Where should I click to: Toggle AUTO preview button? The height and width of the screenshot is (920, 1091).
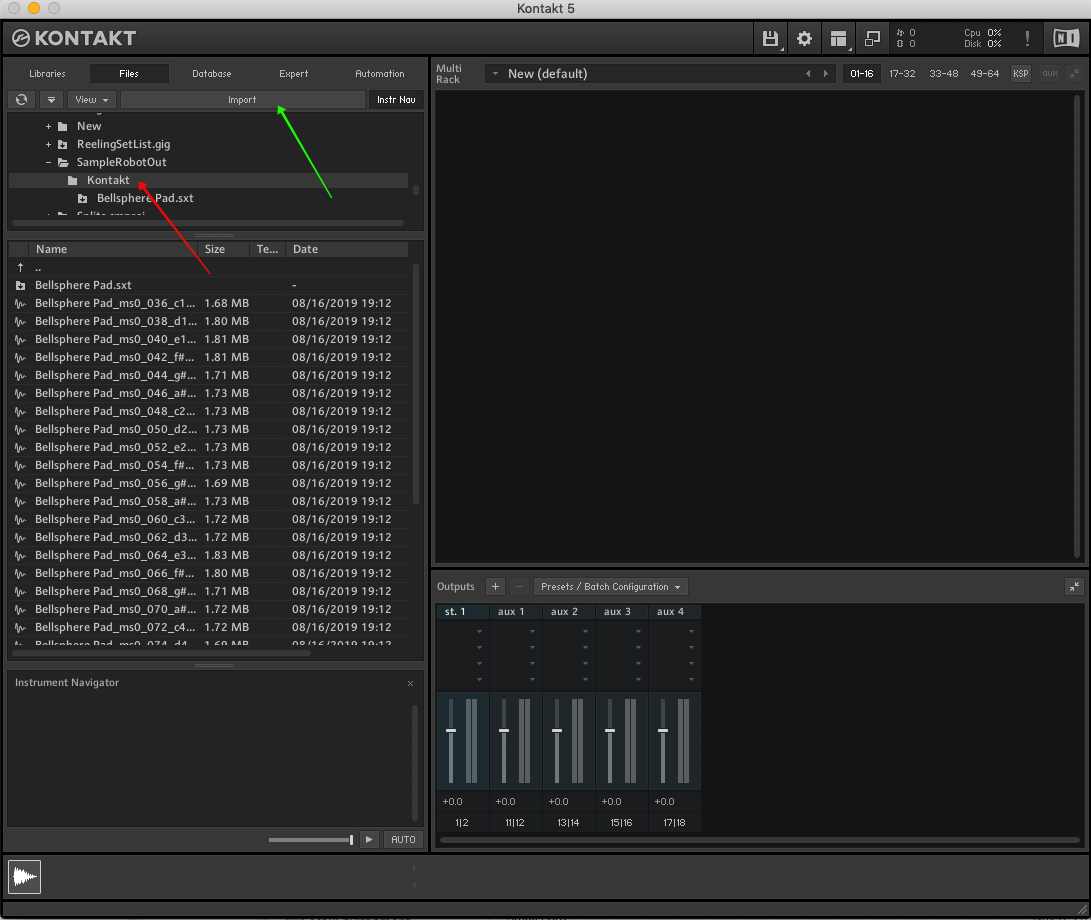coord(403,839)
